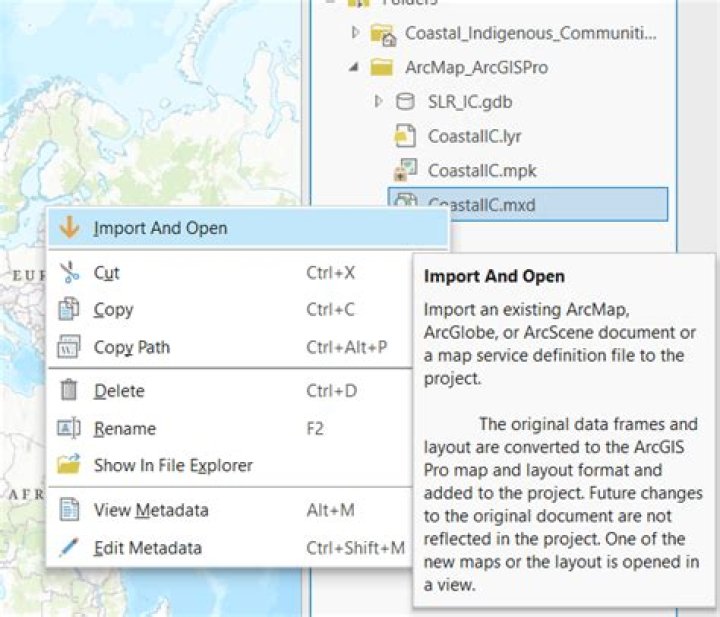Expand the SLR_IC.gdb geodatabase node
Image resolution: width=720 pixels, height=617 pixels.
379,102
